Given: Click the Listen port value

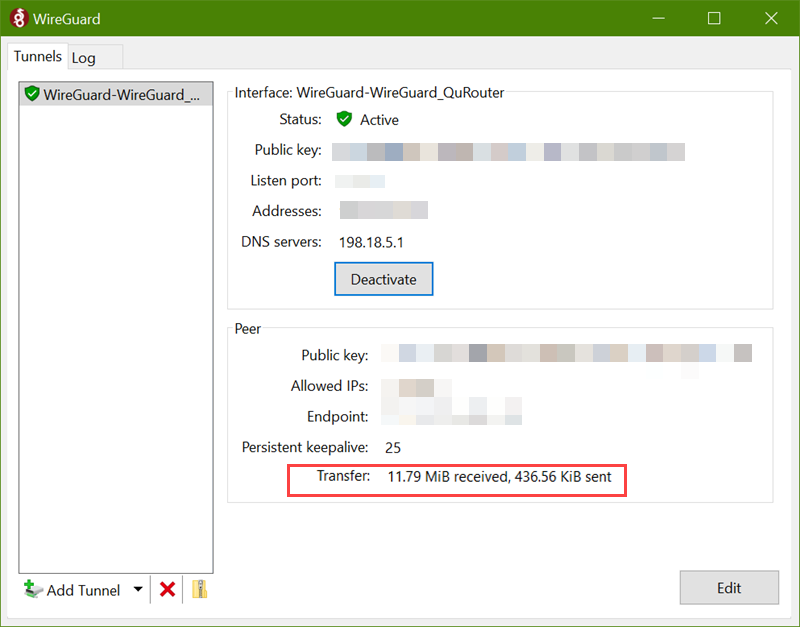Looking at the screenshot, I should (x=360, y=181).
